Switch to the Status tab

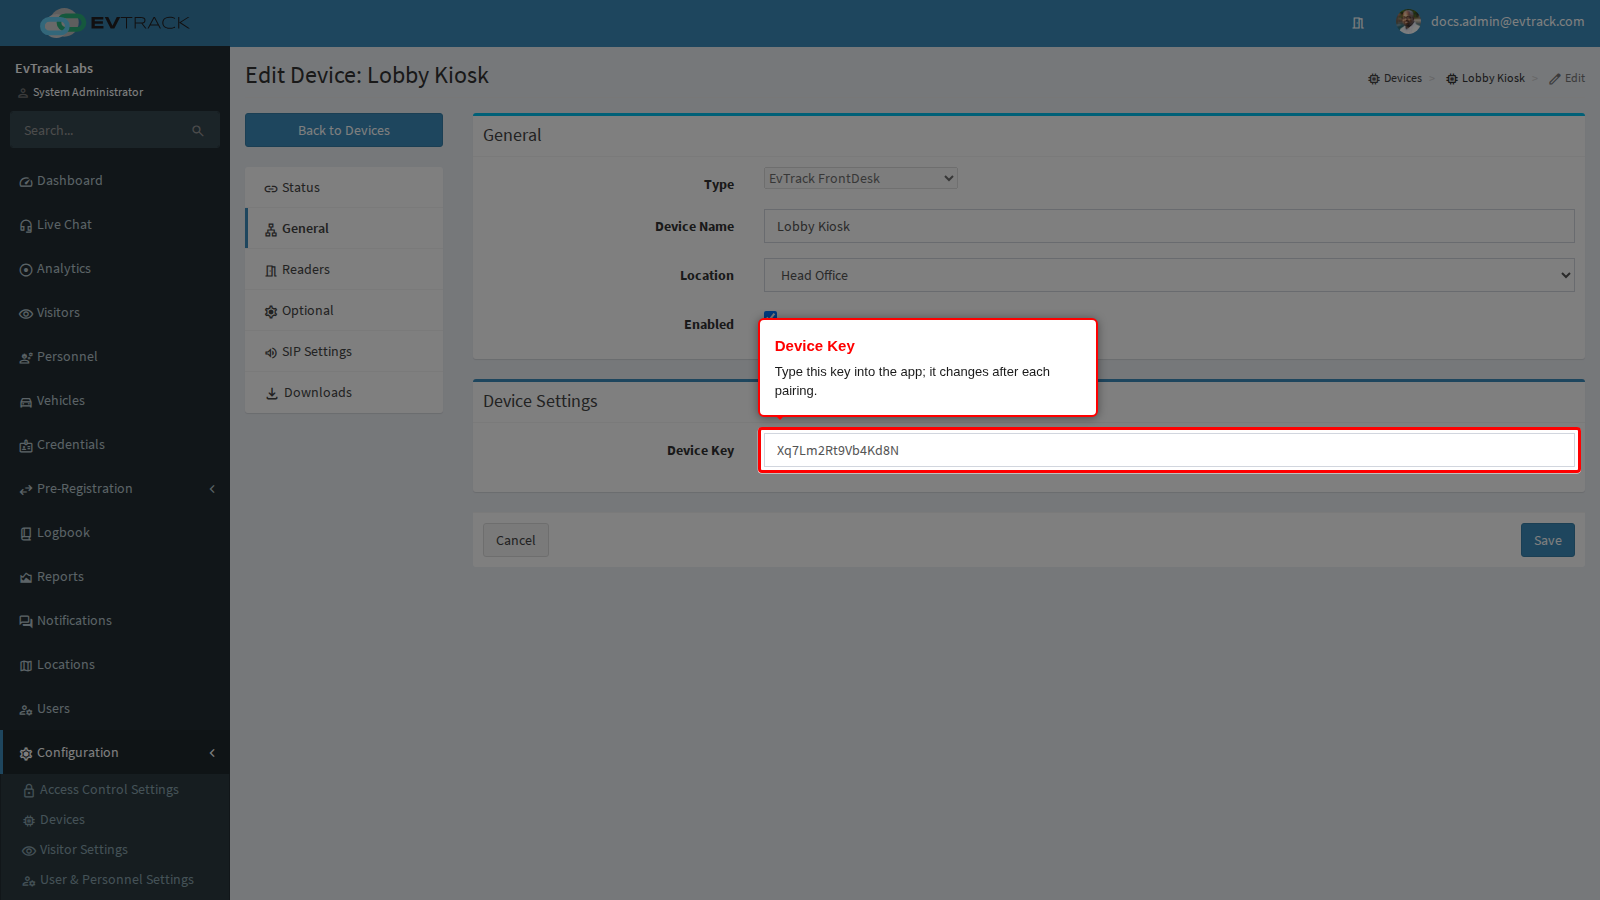[344, 188]
